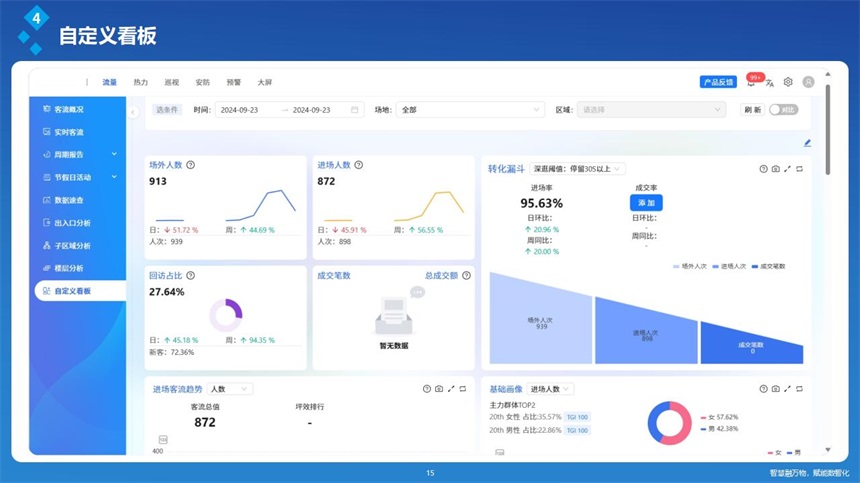Toggle the 成交笔数 legend in funnel chart
The width and height of the screenshot is (860, 483).
pos(768,266)
